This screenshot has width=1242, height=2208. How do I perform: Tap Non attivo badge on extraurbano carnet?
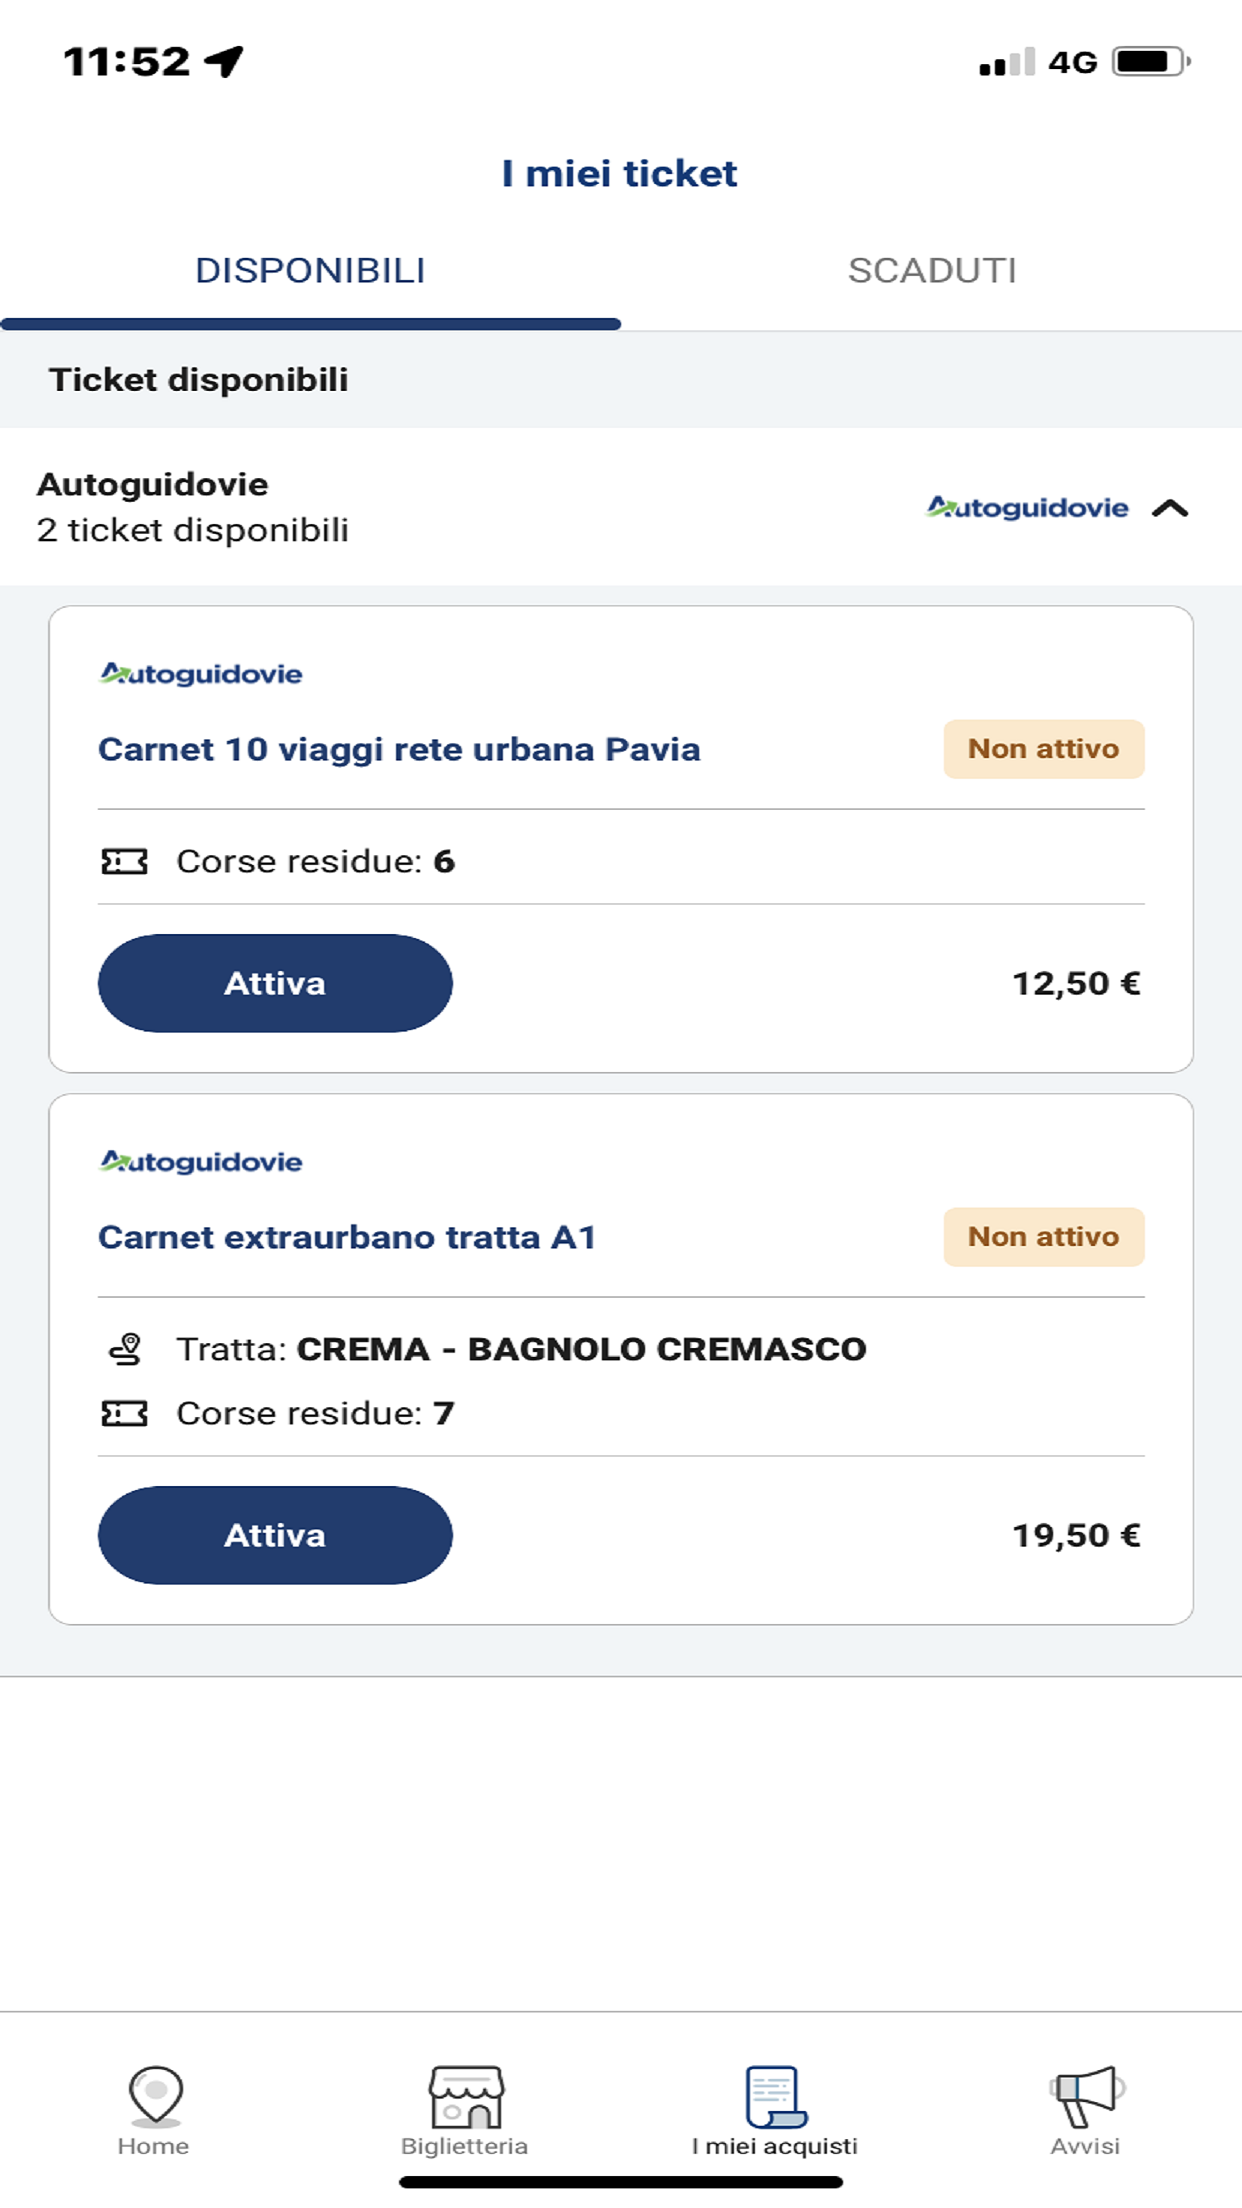tap(1043, 1237)
